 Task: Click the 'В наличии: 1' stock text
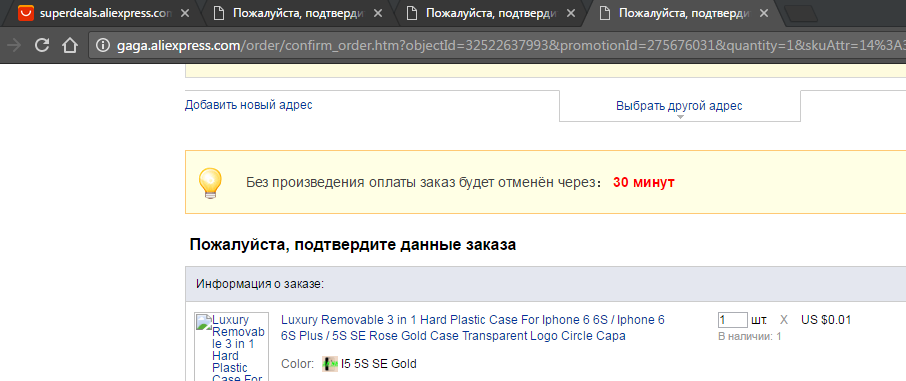pos(749,336)
